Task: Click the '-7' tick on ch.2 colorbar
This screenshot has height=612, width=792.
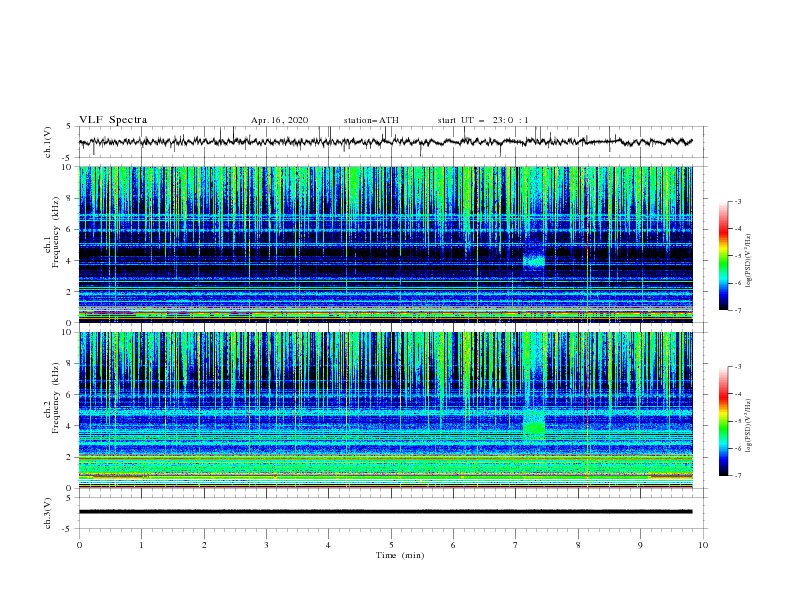Action: pos(737,475)
